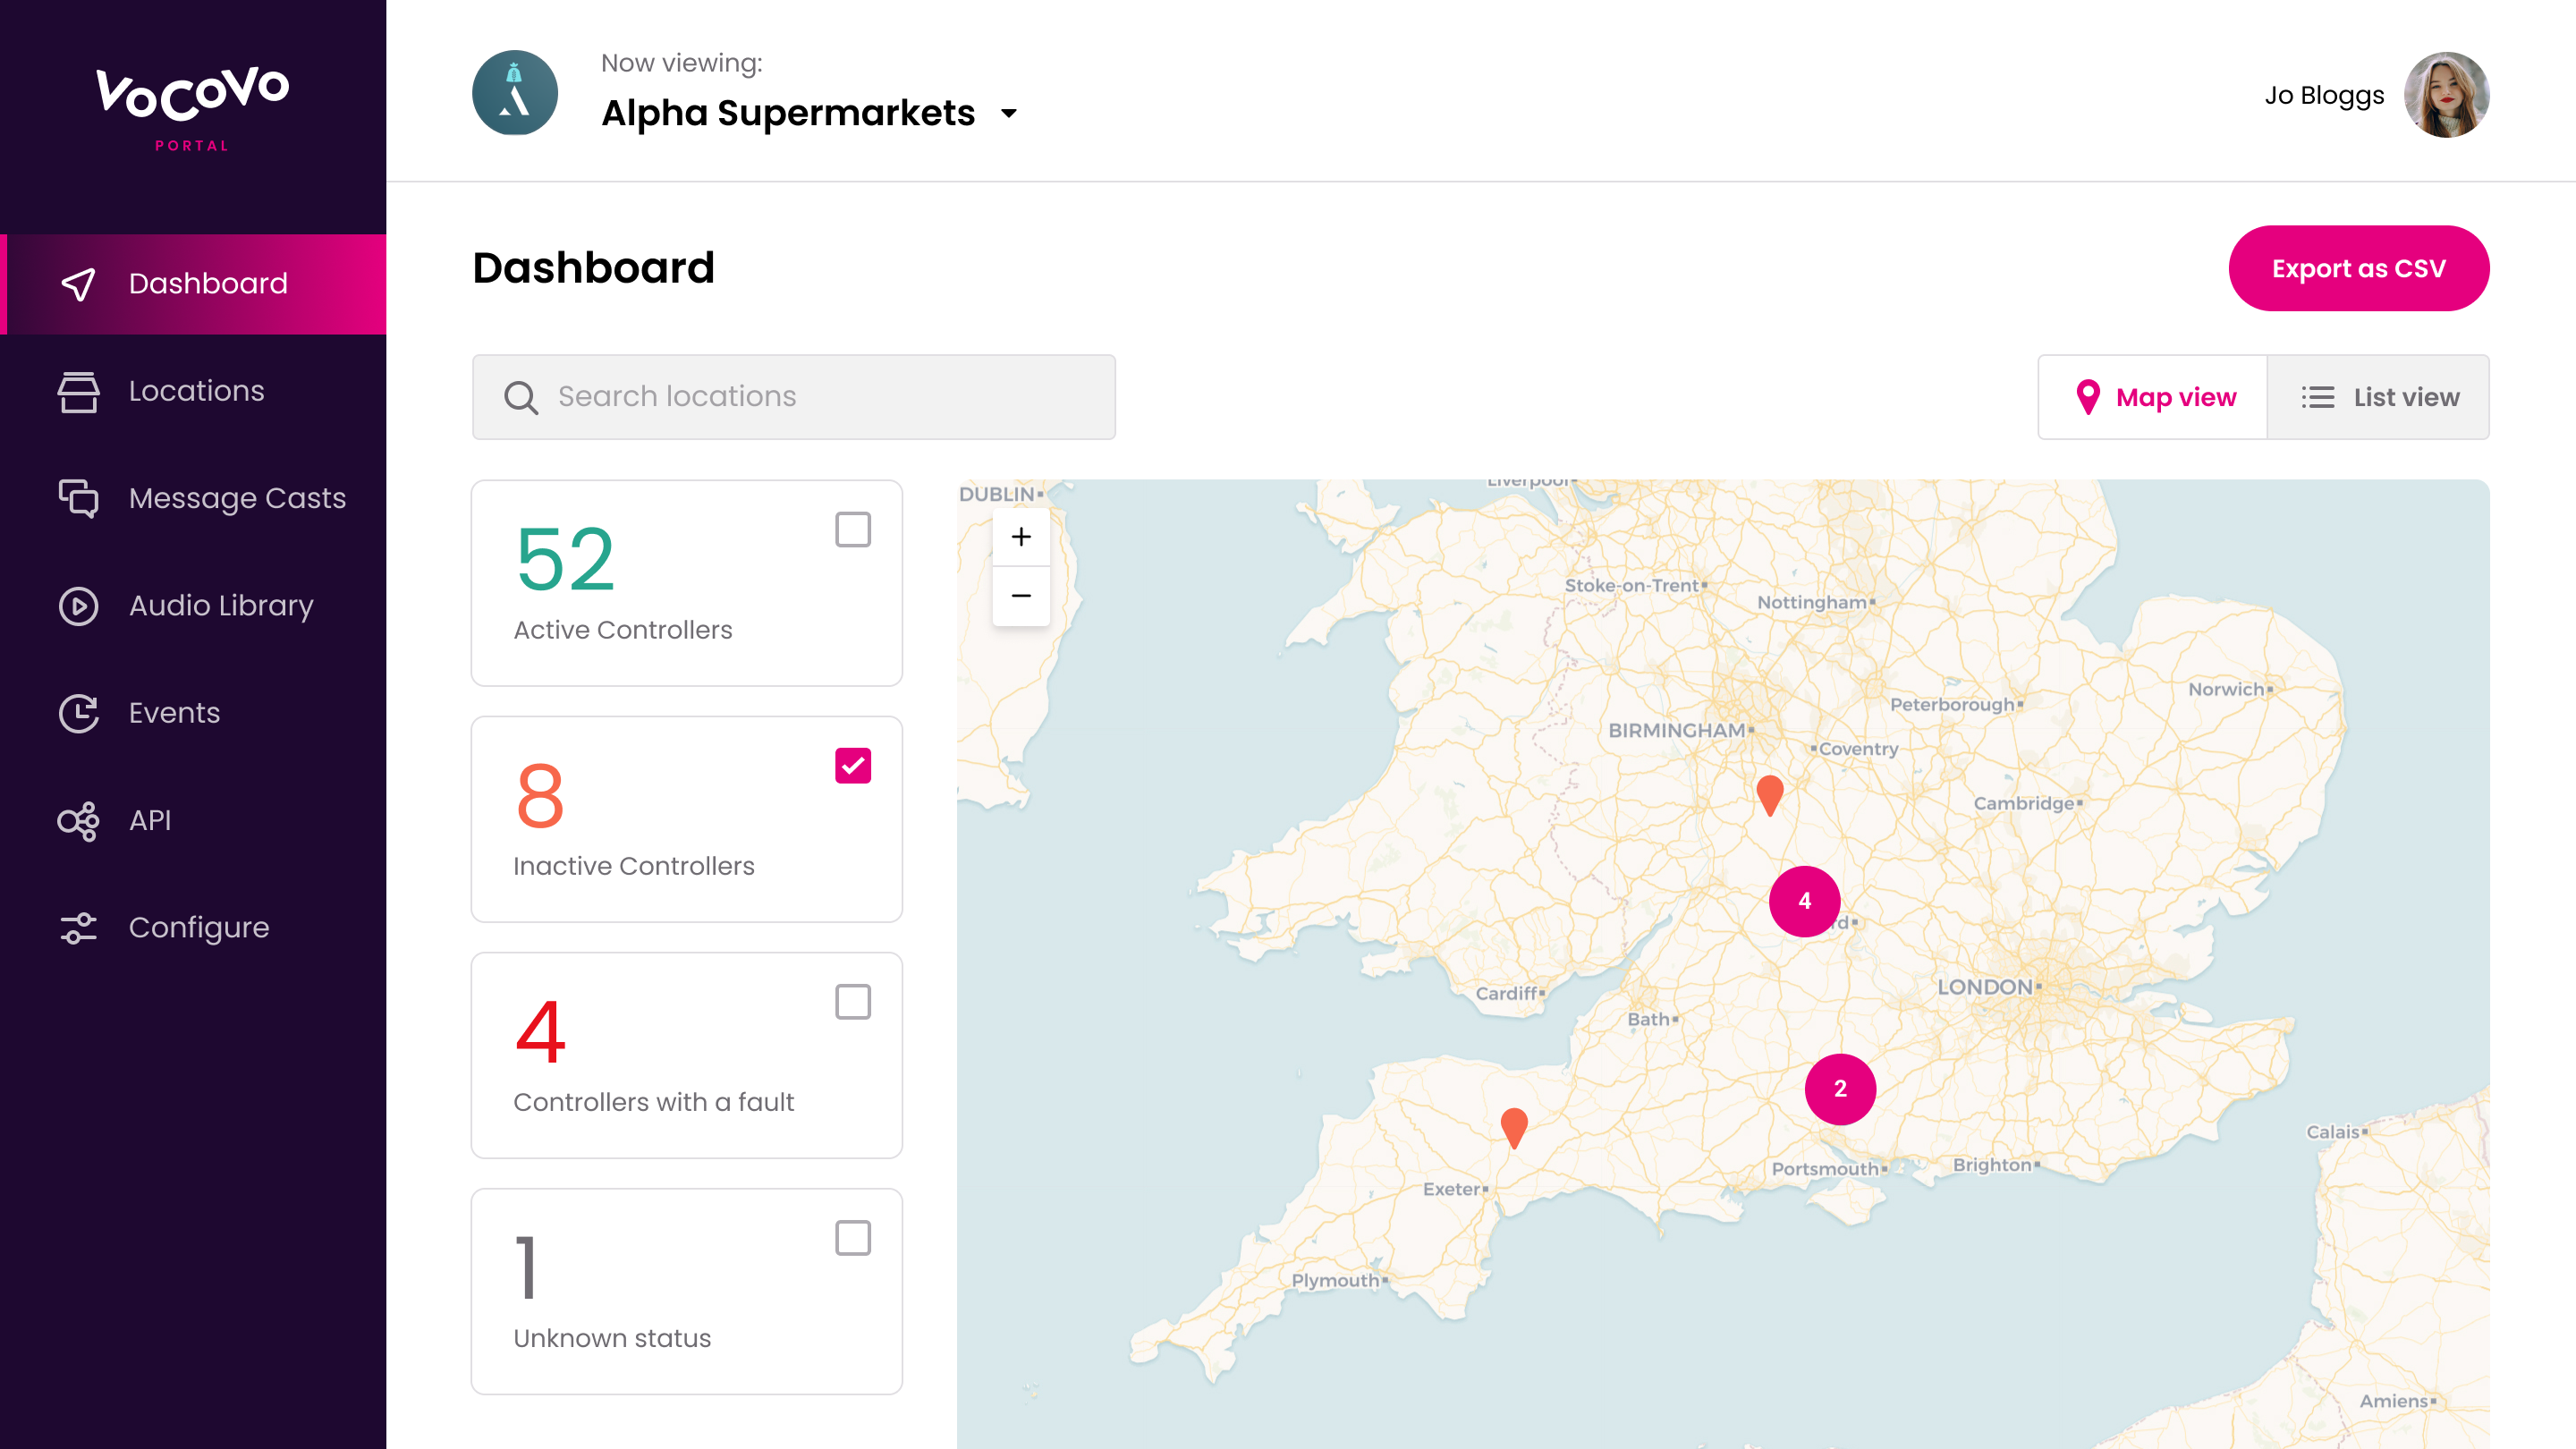Click the 52 Active Controllers card
The width and height of the screenshot is (2576, 1449).
click(686, 583)
